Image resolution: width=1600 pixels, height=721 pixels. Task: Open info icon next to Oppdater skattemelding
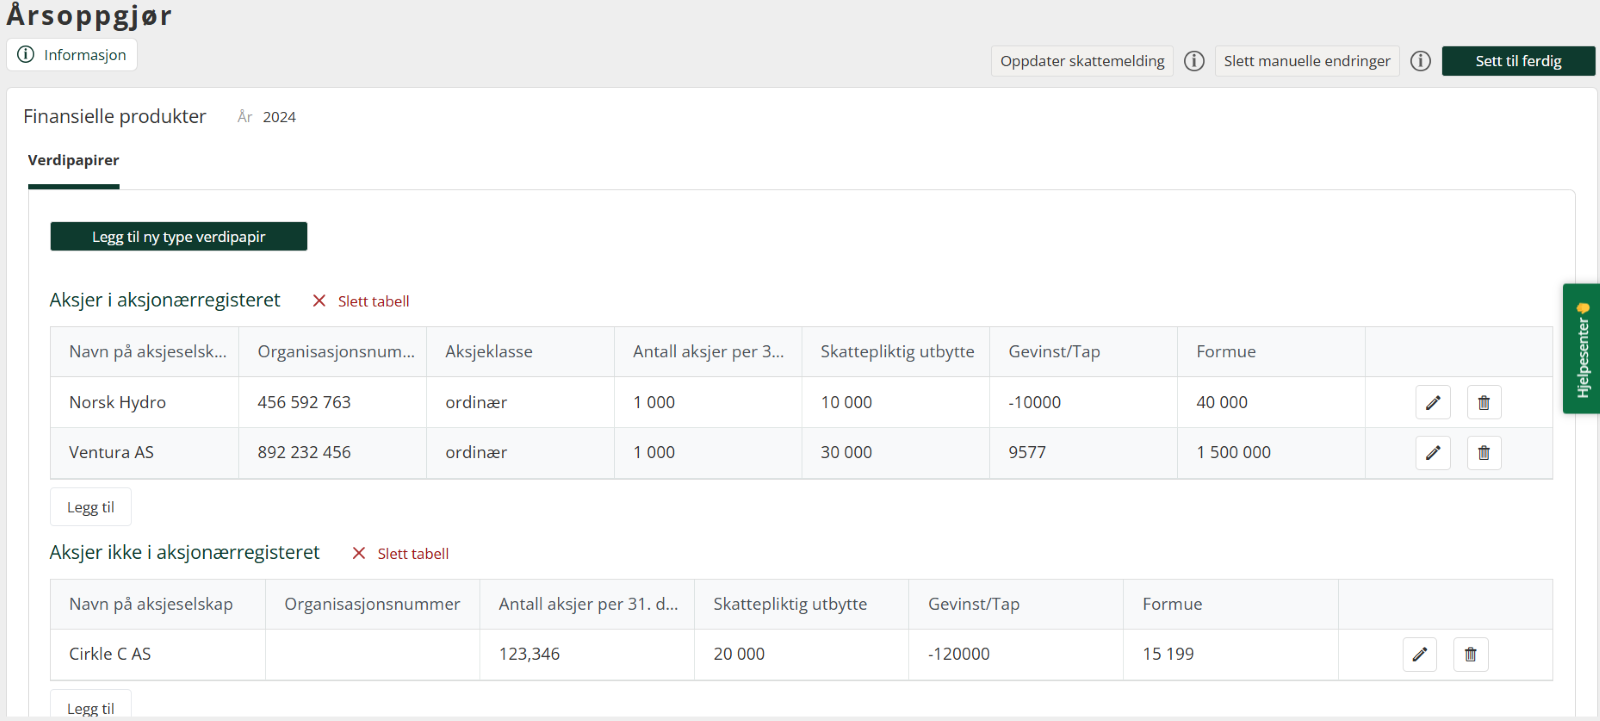1194,61
